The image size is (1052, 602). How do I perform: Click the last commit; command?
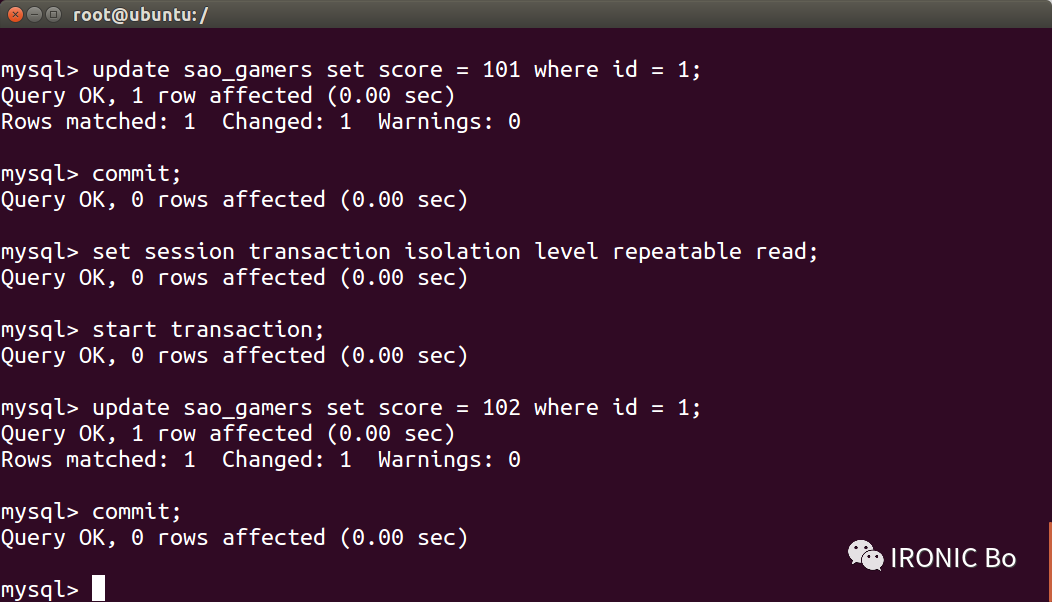click(137, 512)
